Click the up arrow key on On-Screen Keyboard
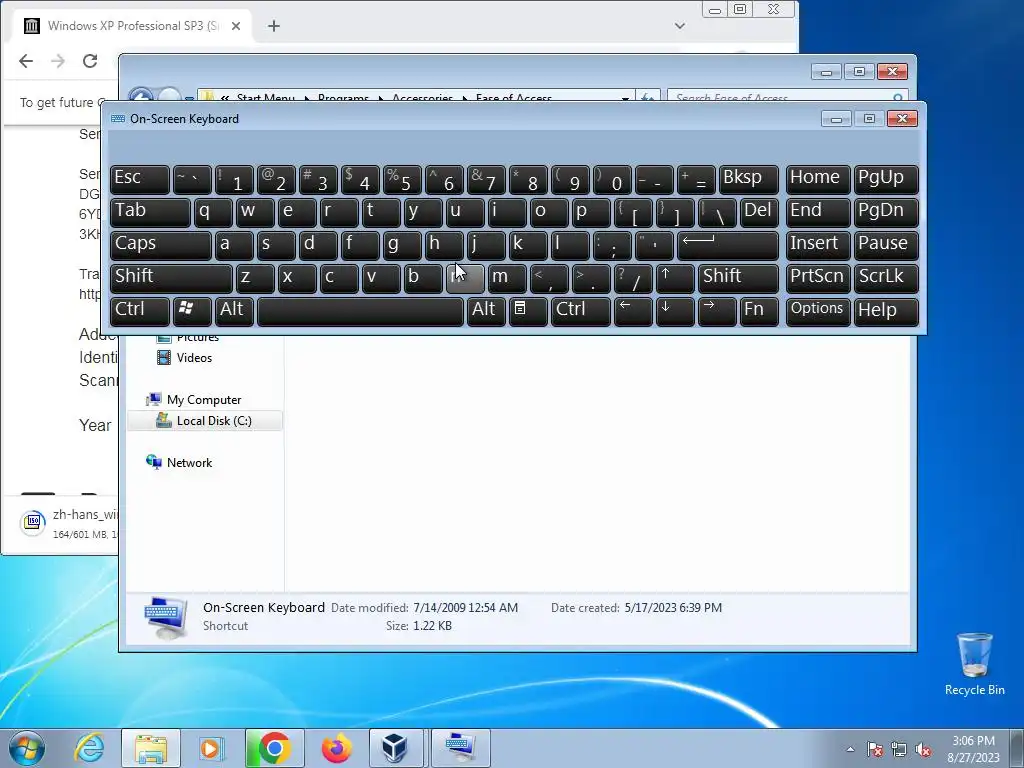 pyautogui.click(x=674, y=278)
